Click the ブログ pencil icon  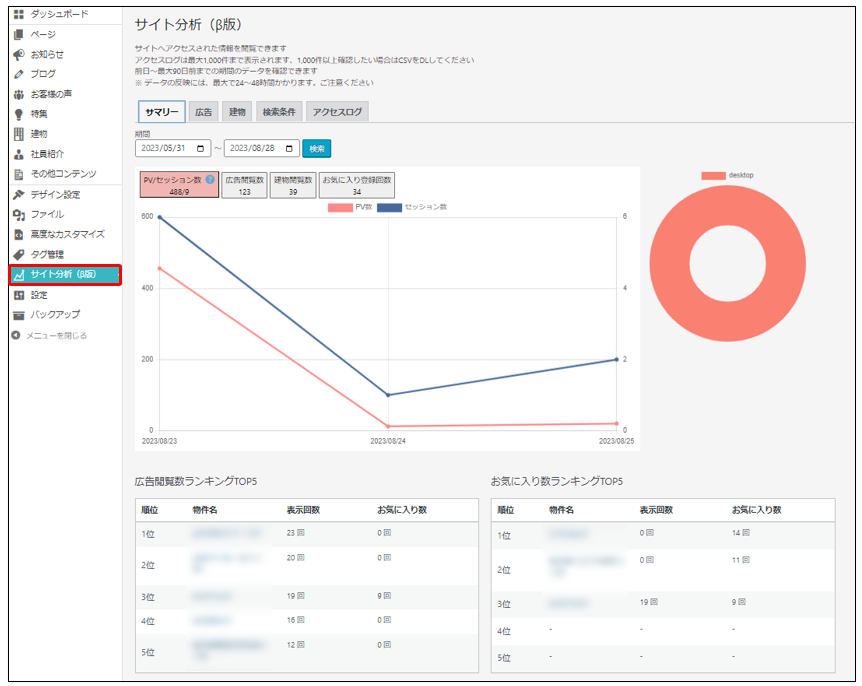point(18,74)
